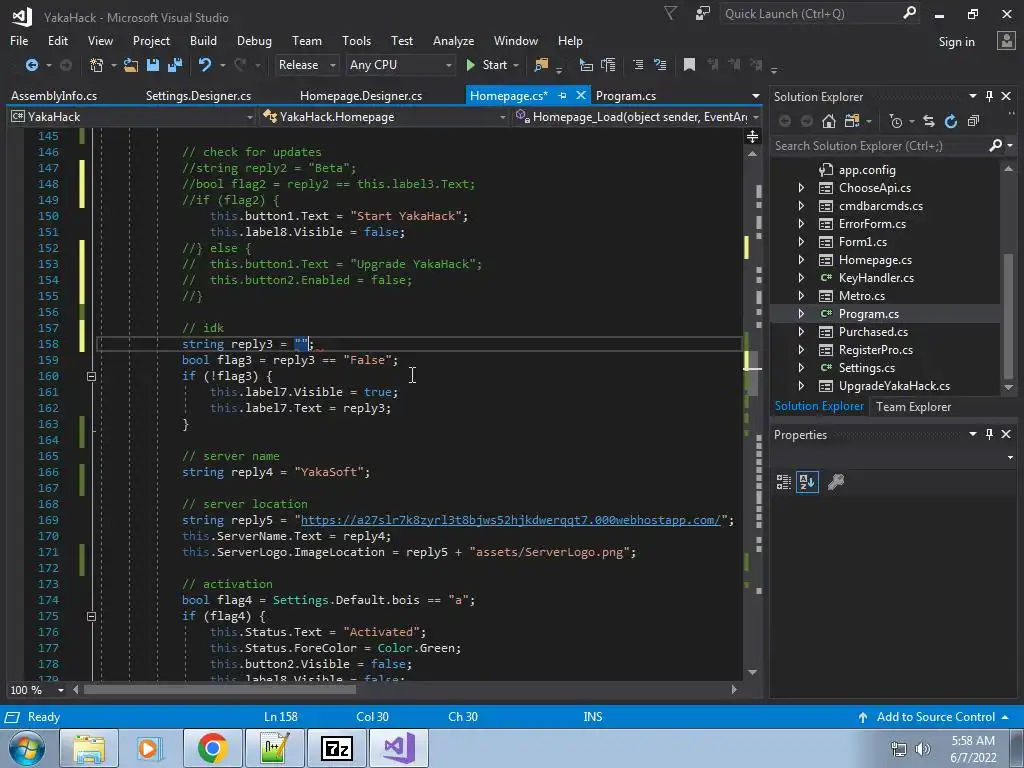
Task: Refresh the Solution Explorer
Action: coord(951,121)
